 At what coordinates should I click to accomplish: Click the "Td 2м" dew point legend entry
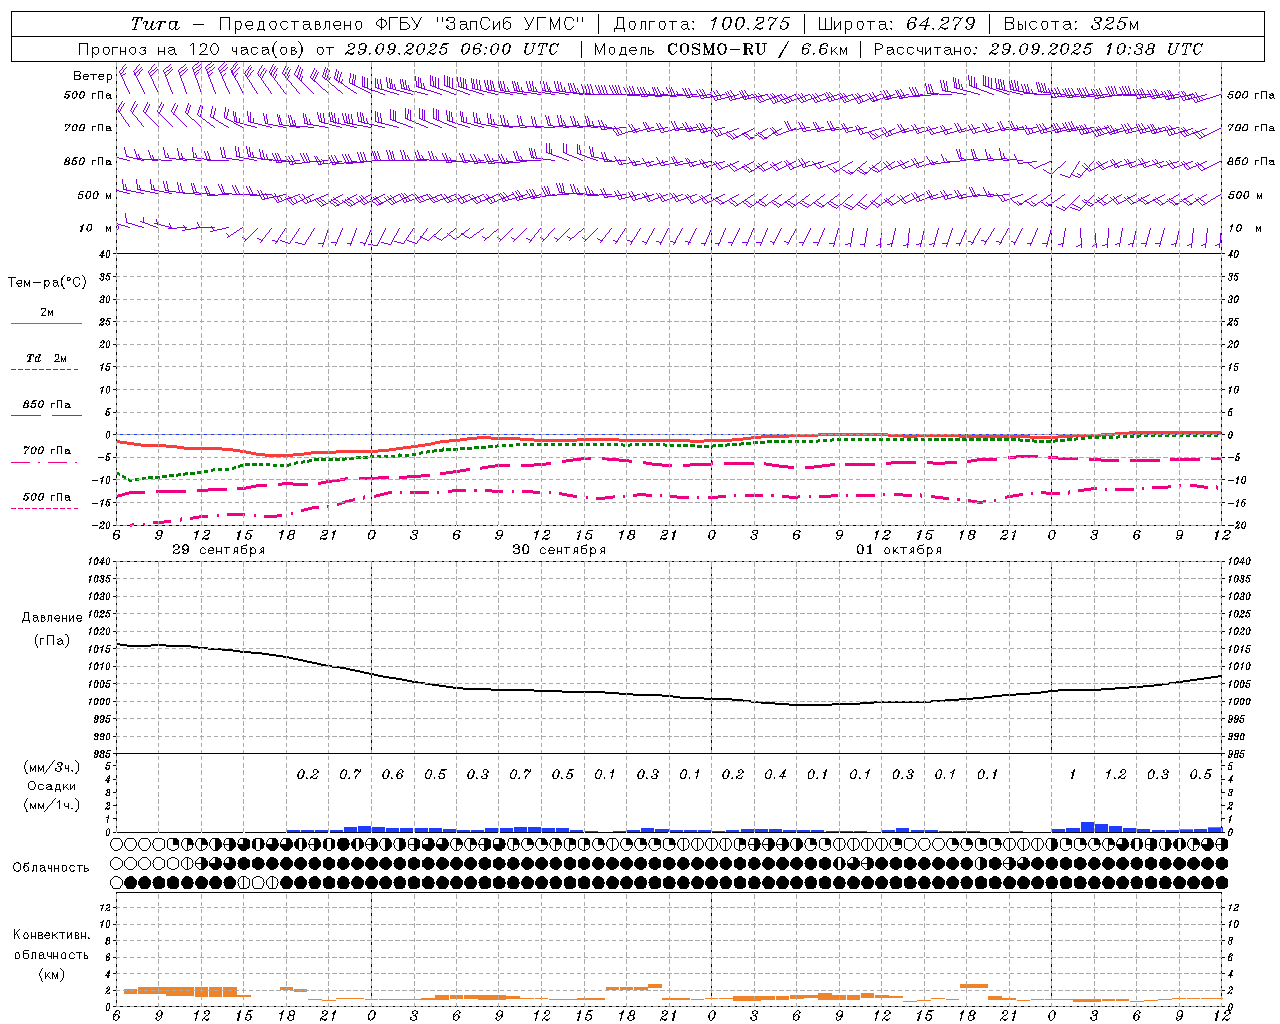point(46,358)
